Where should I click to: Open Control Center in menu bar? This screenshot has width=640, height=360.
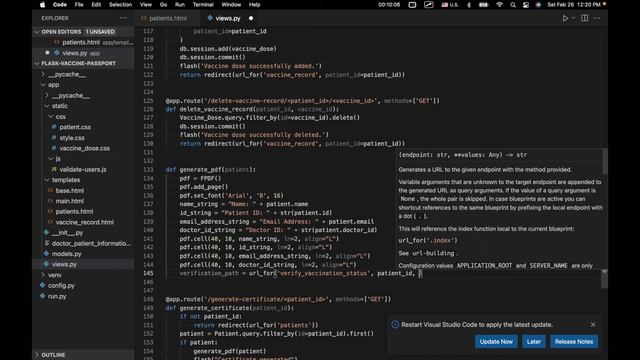[526, 5]
